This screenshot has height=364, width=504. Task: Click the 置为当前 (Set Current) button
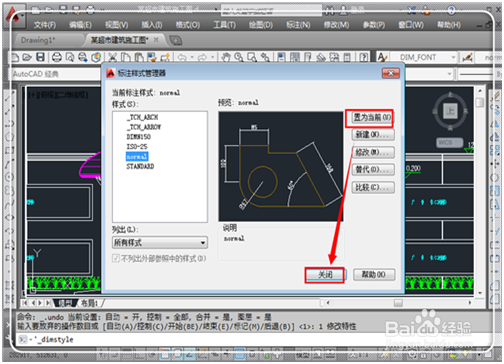click(372, 117)
